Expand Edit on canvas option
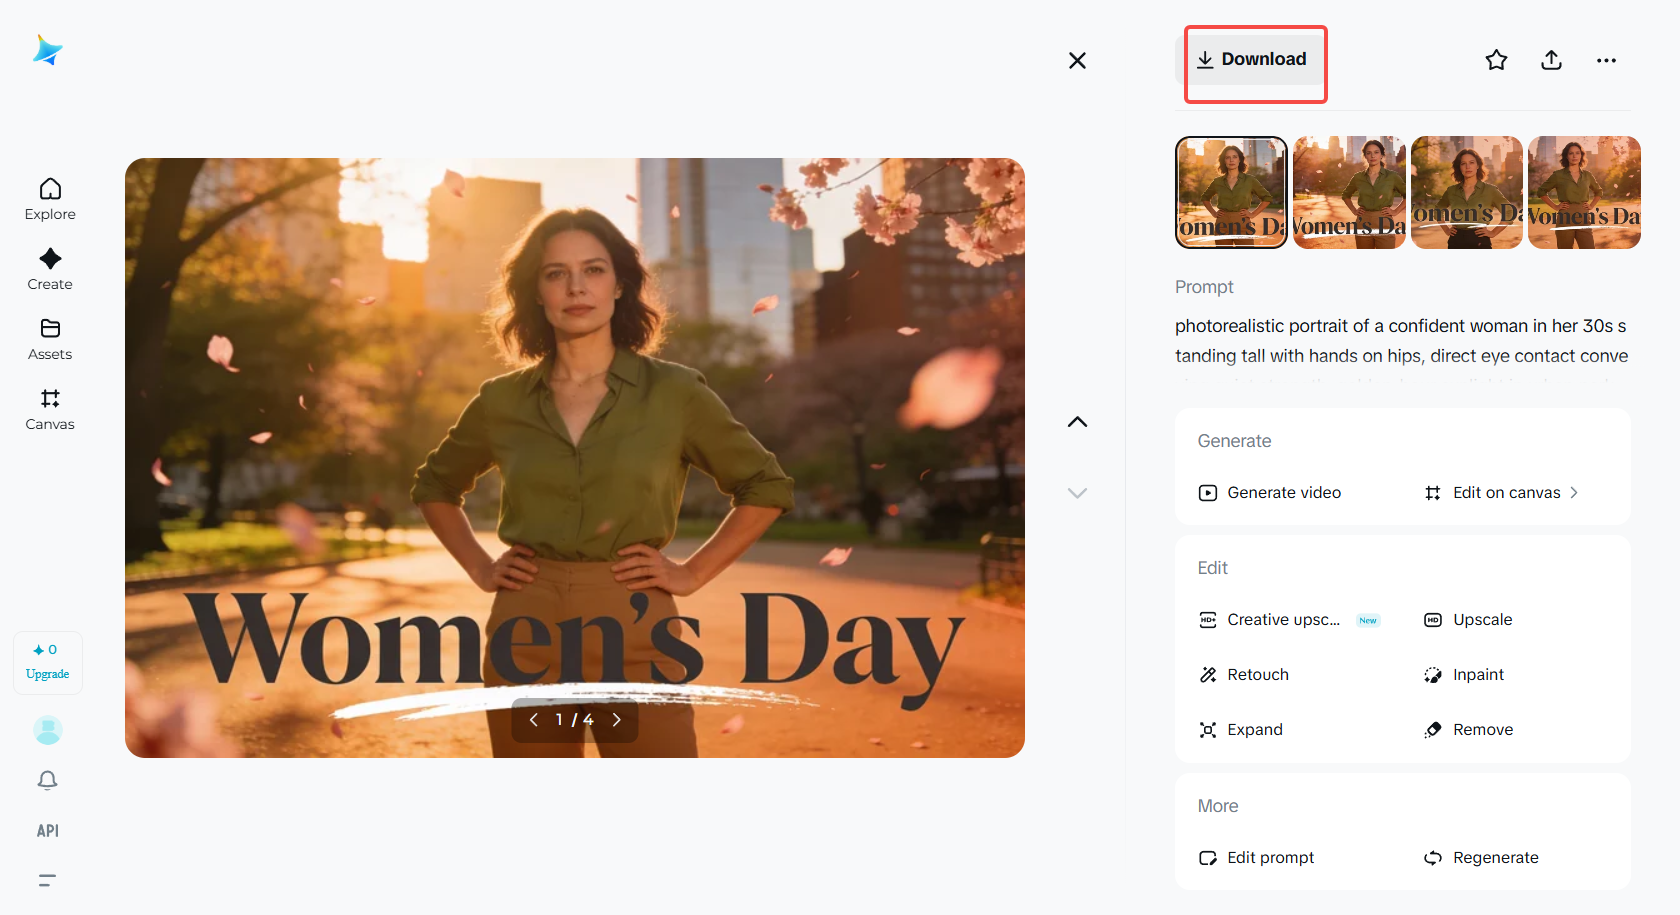Image resolution: width=1680 pixels, height=915 pixels. coord(1502,493)
